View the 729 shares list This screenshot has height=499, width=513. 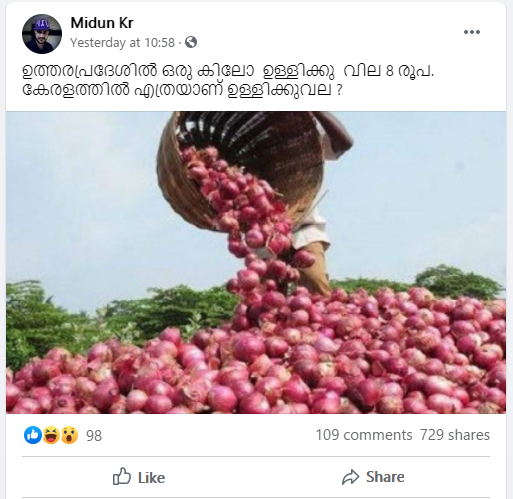click(x=455, y=435)
